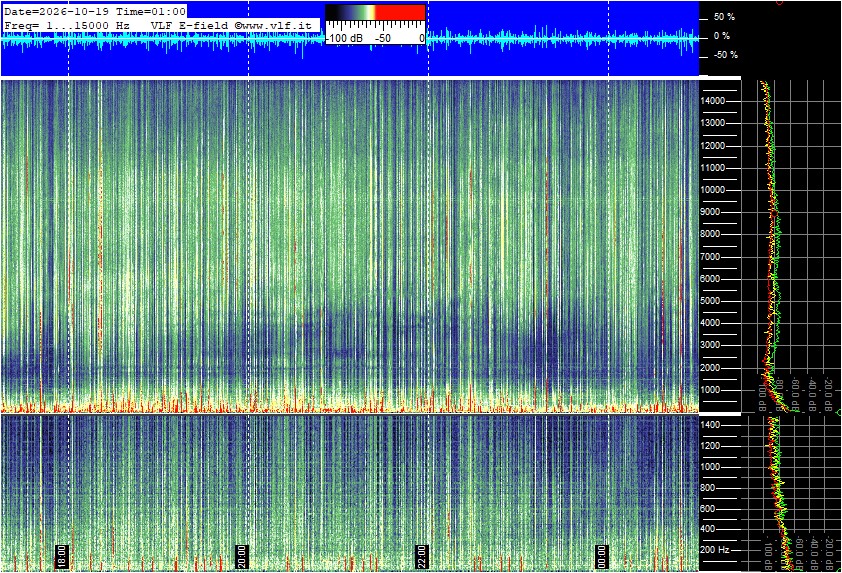Select the 22:00 time marker label
Screen dimensions: 842x573
pos(422,557)
